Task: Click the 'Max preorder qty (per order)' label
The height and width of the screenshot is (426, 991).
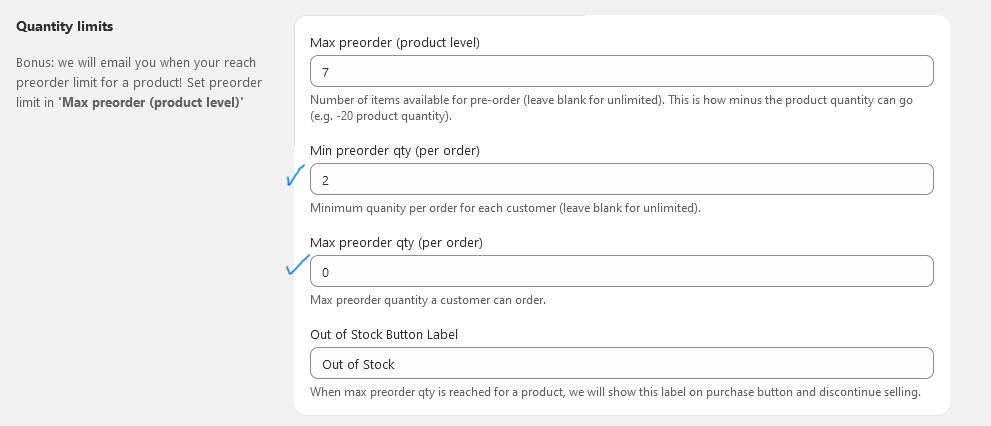Action: [396, 242]
